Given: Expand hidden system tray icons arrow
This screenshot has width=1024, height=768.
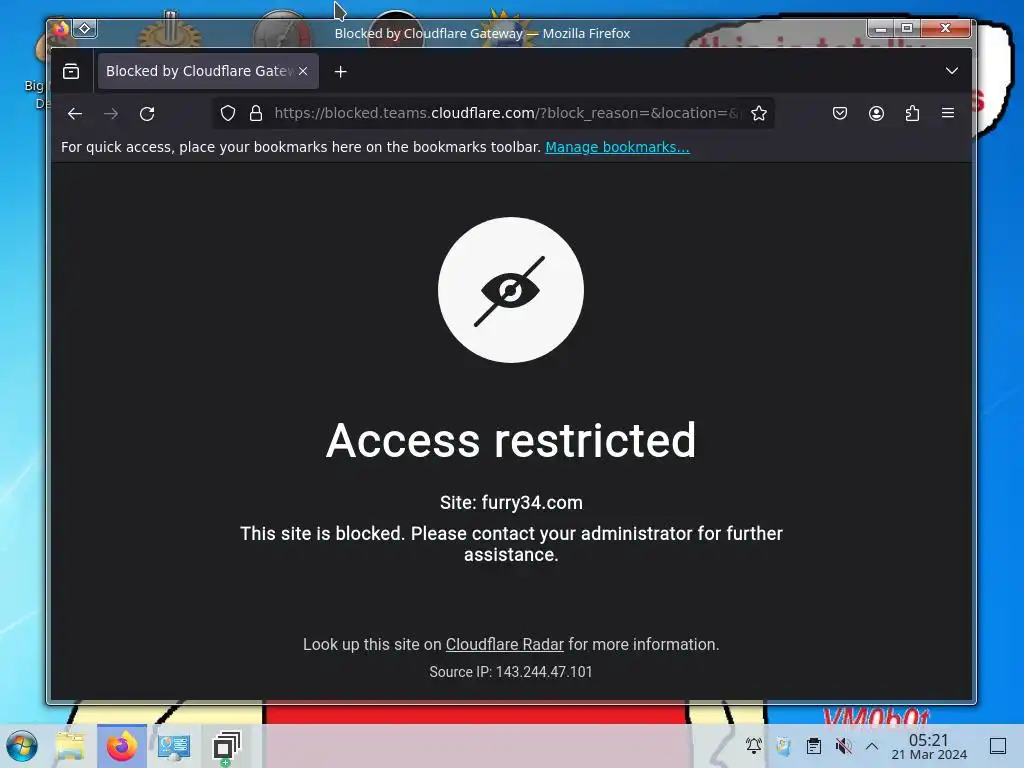Looking at the screenshot, I should [872, 745].
